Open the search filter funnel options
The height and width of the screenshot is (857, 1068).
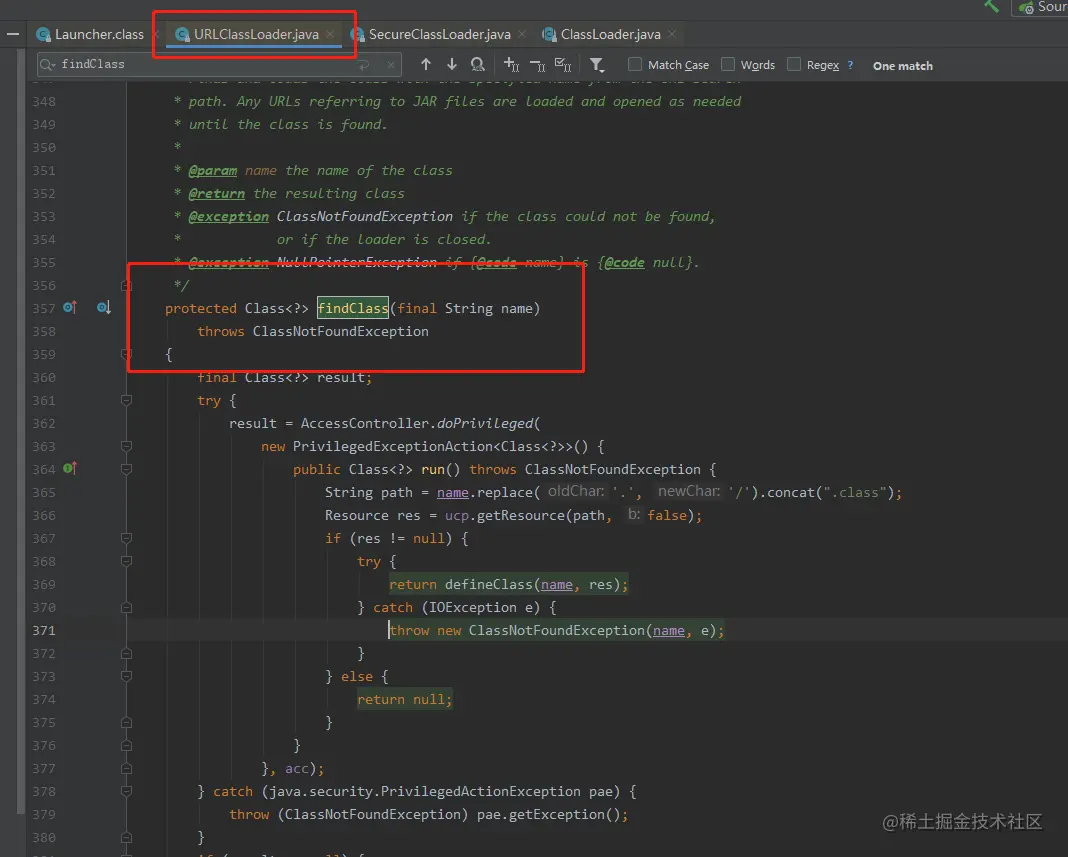(x=597, y=65)
